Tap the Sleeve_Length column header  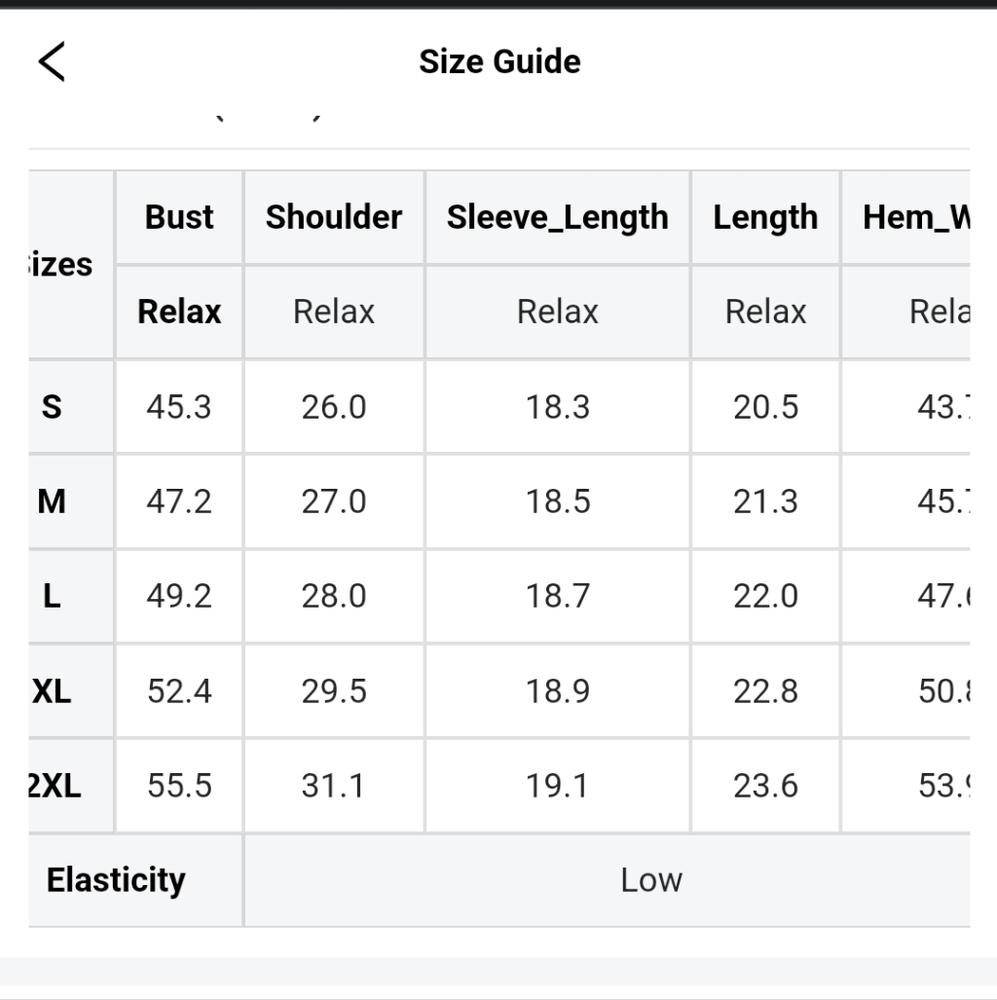[558, 217]
